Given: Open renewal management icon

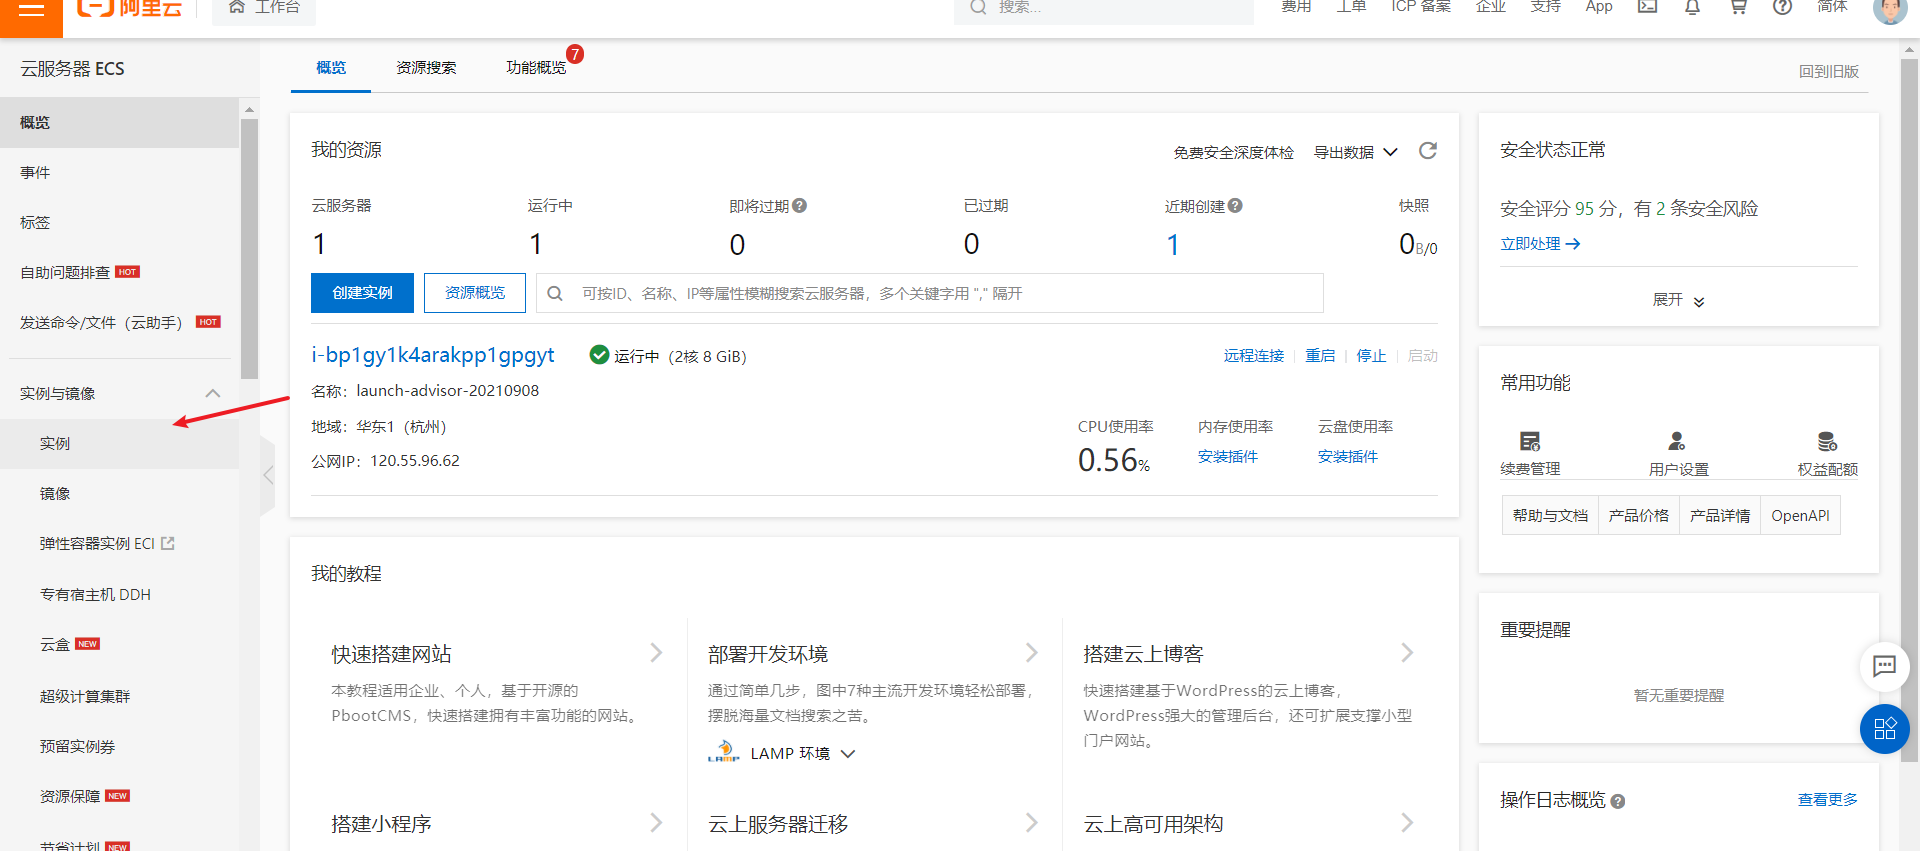Looking at the screenshot, I should point(1530,441).
